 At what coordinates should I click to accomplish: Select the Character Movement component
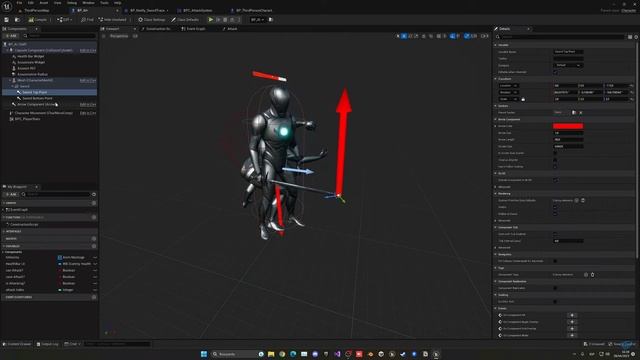pyautogui.click(x=43, y=113)
